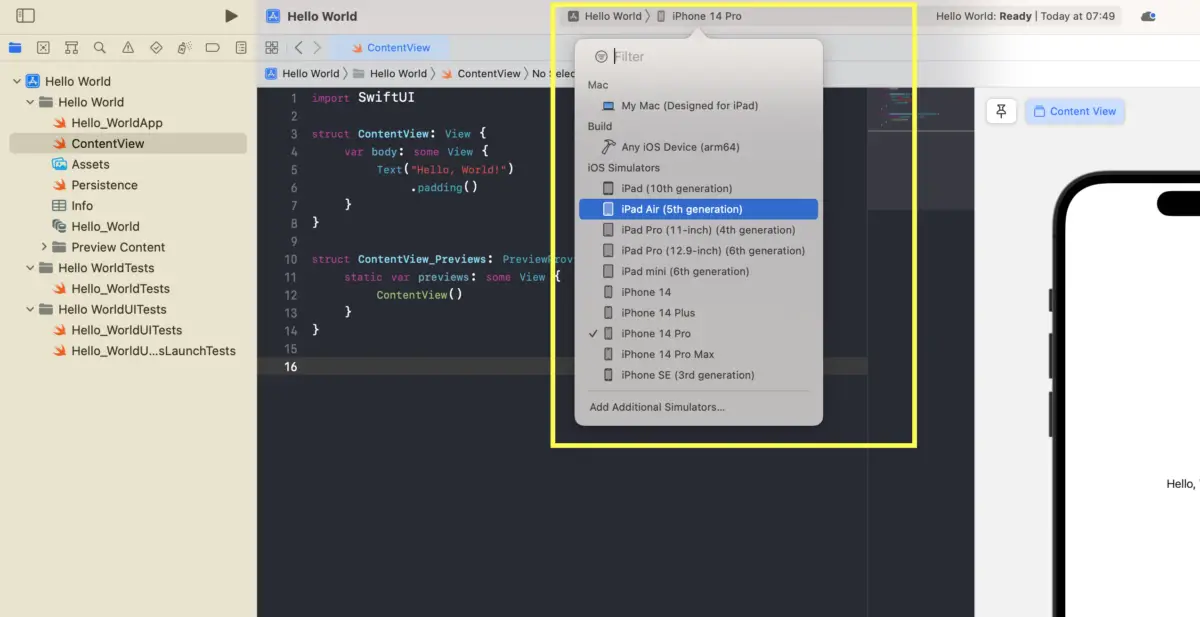Open the Hello_World data model file
Screen dimensions: 1200x617
point(128,226)
